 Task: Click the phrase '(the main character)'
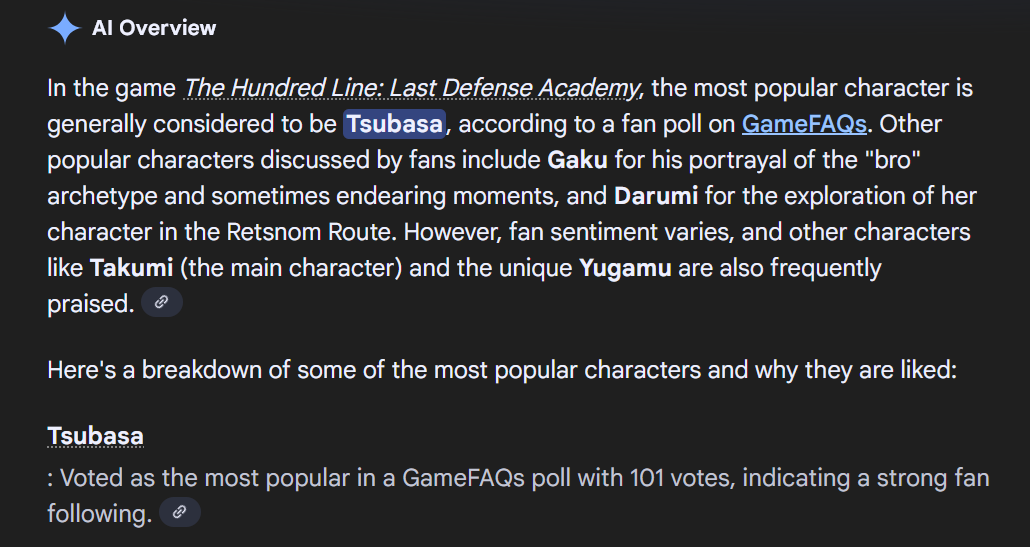[x=290, y=268]
